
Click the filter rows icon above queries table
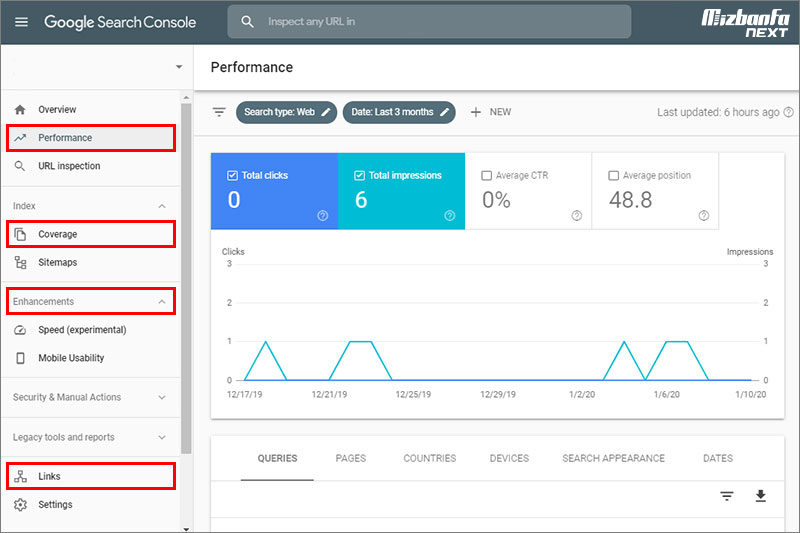tap(727, 496)
